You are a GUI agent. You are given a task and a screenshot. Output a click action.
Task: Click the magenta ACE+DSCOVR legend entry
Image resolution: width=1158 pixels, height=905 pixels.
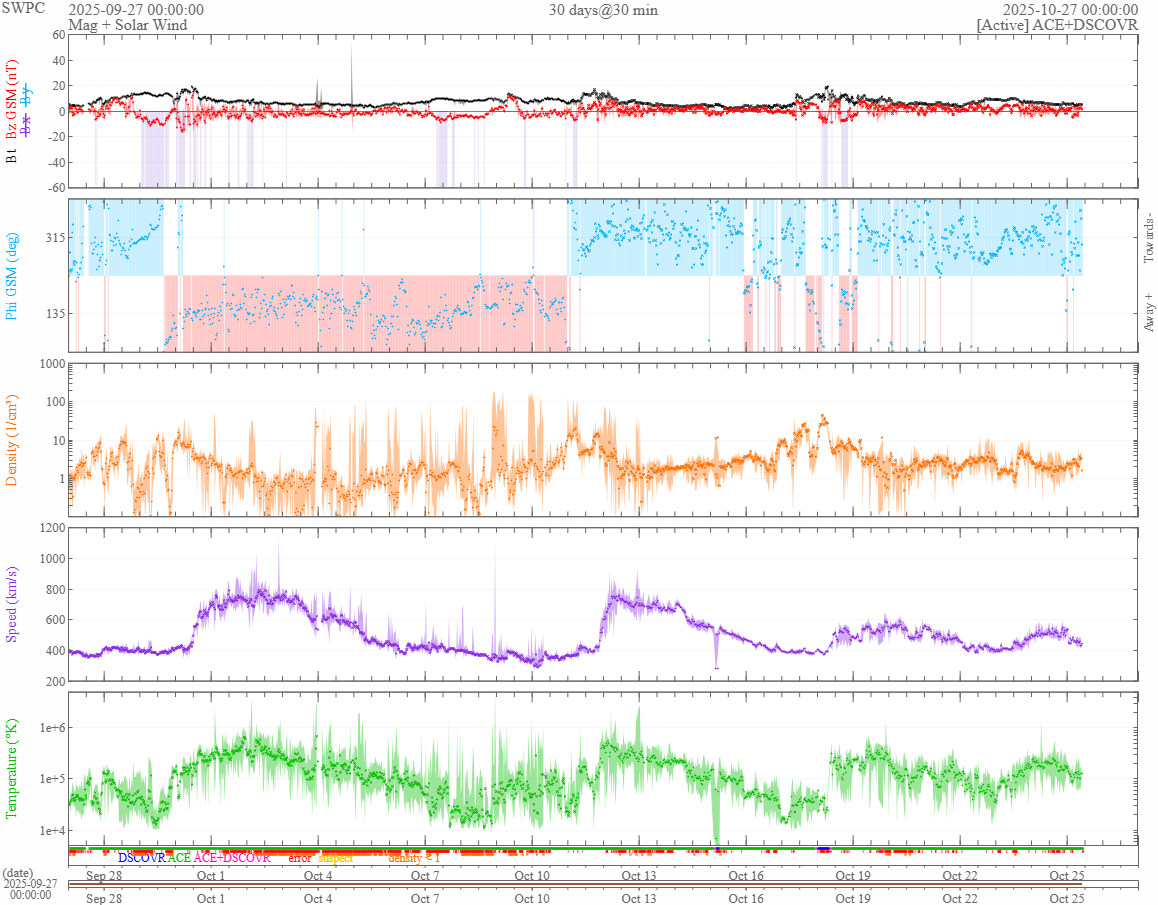point(232,858)
